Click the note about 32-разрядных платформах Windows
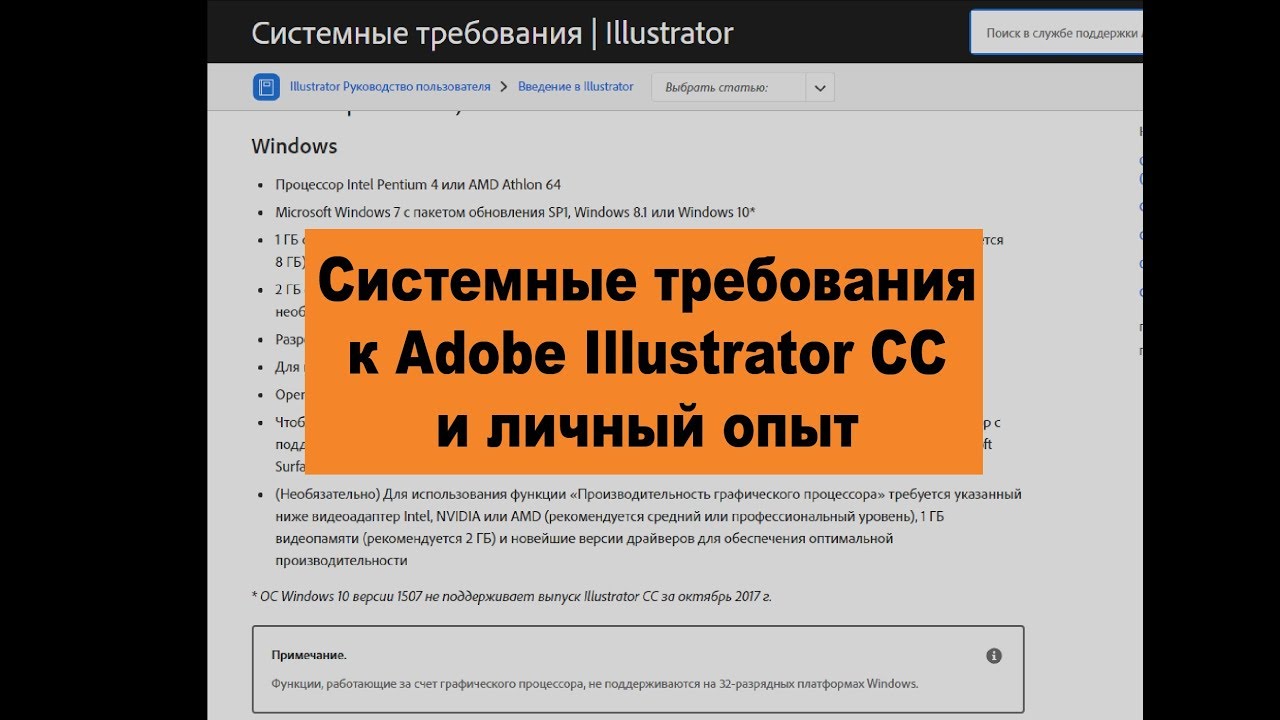The height and width of the screenshot is (720, 1280). 594,684
